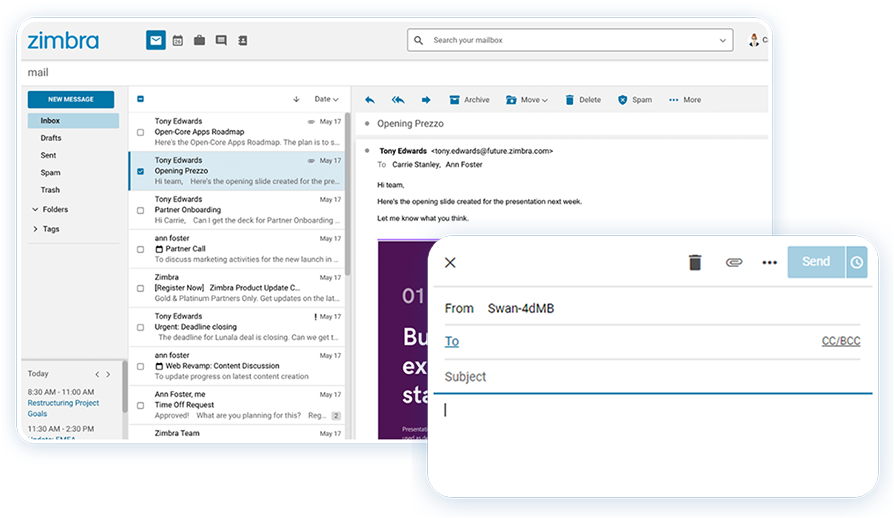894x518 pixels.
Task: Open Restructuring Project Goals event link
Action: (63, 408)
